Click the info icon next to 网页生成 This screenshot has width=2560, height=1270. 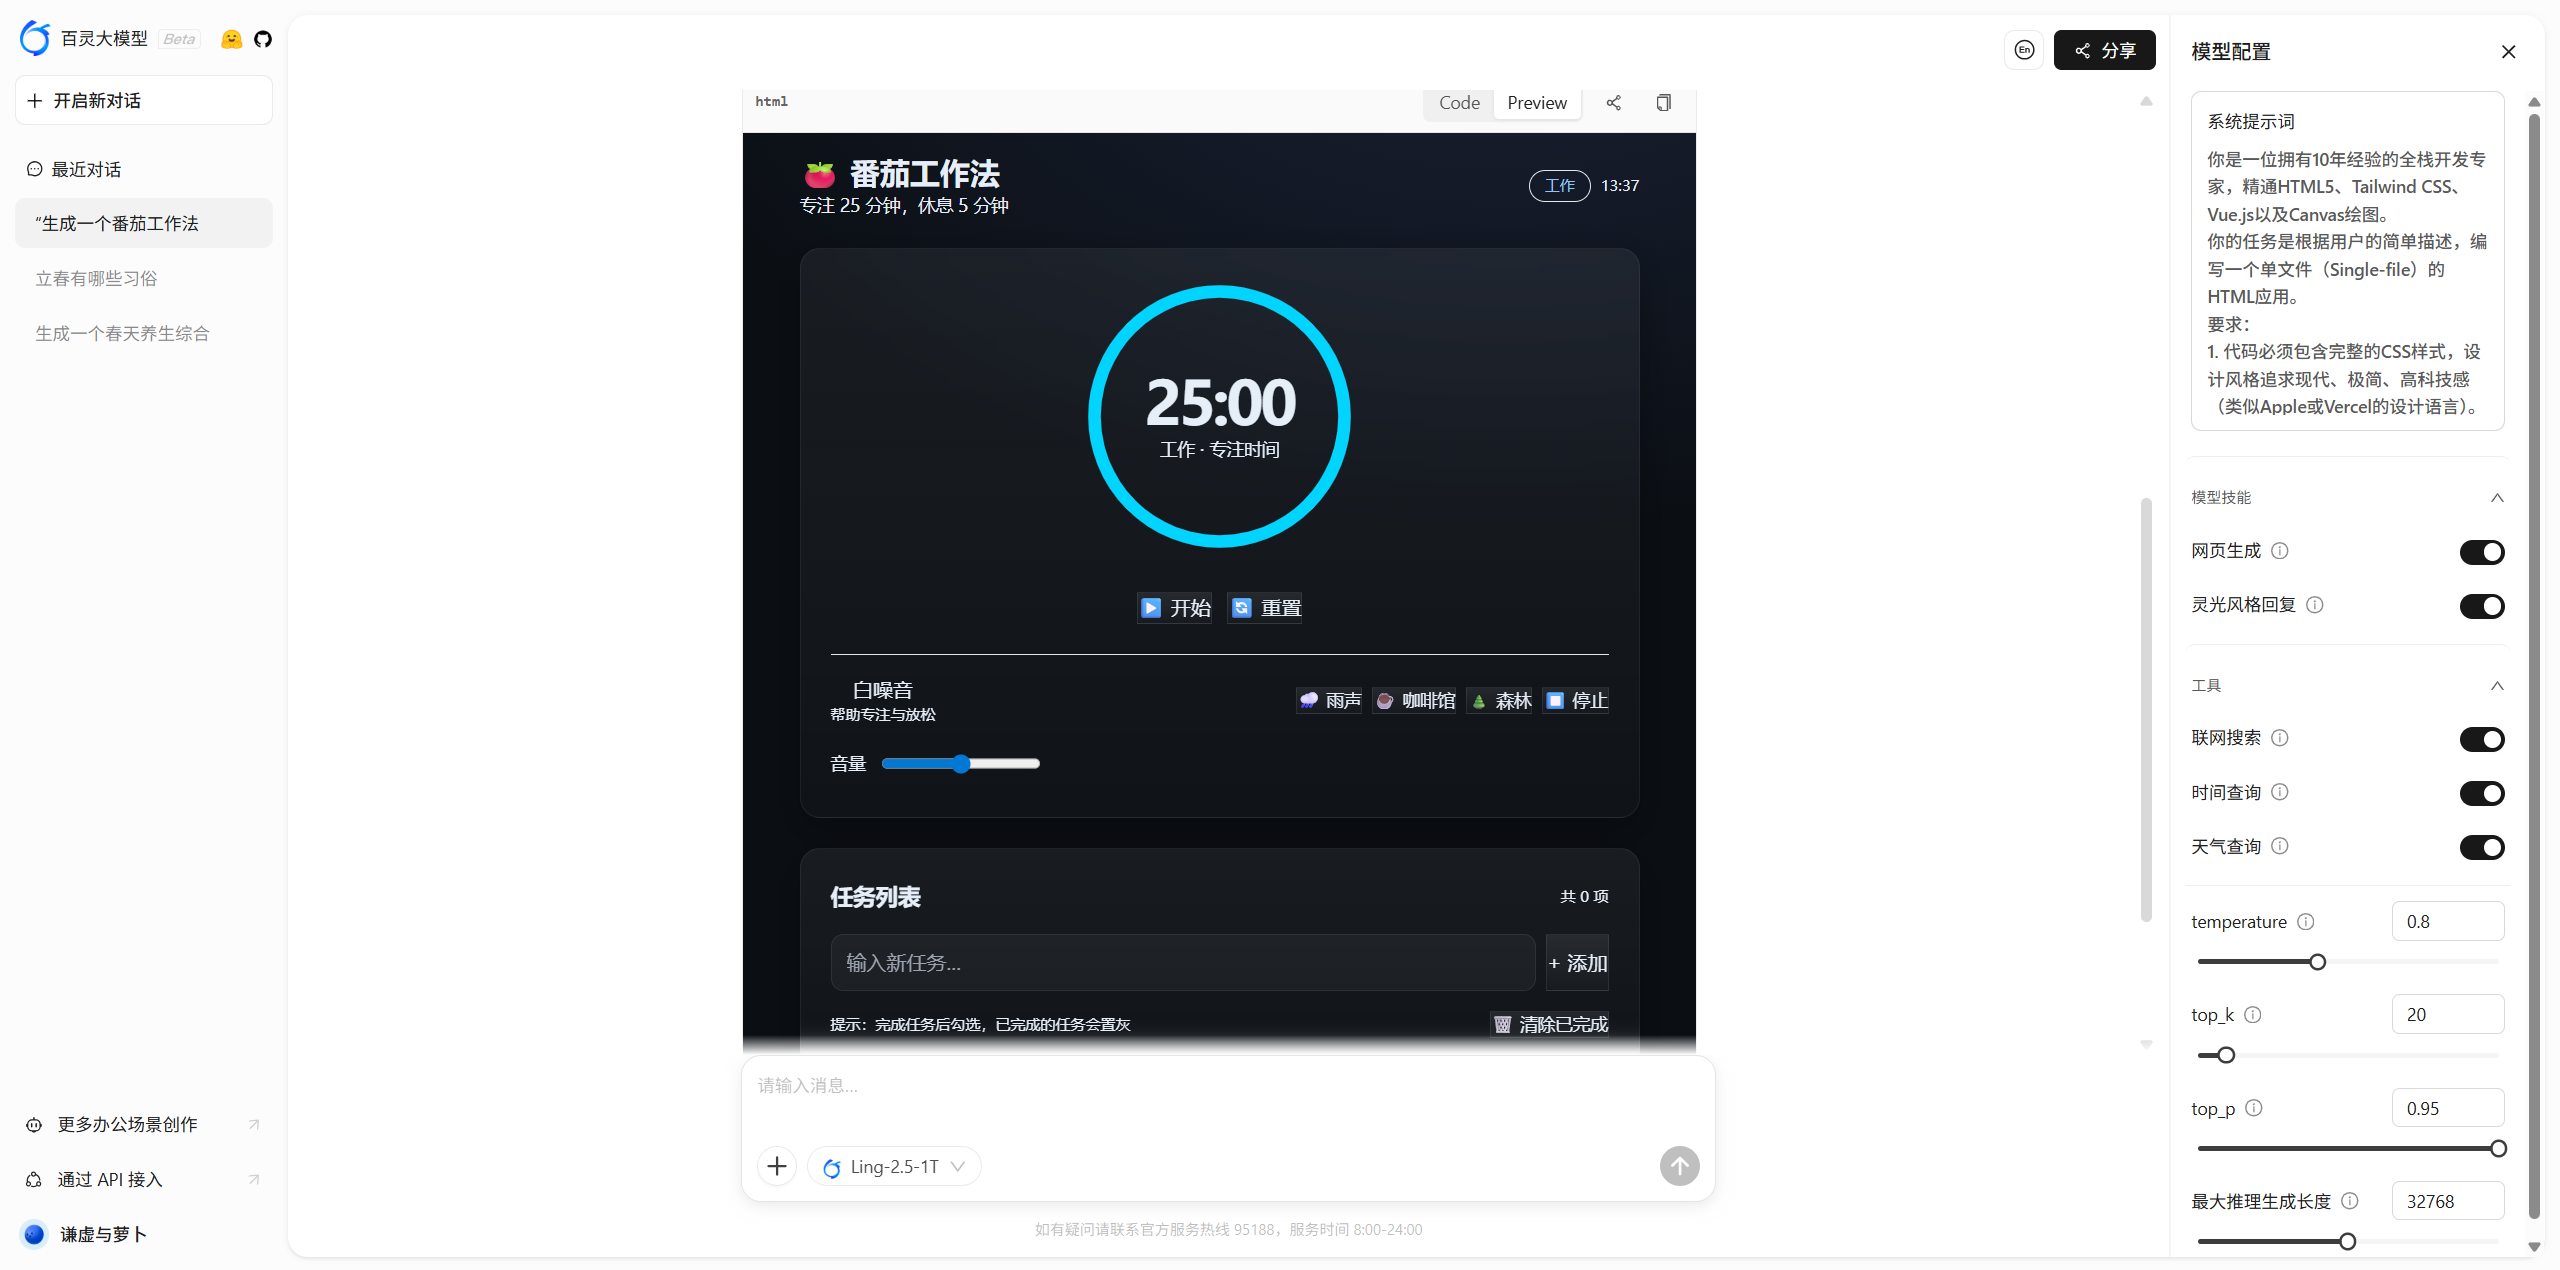click(2280, 551)
